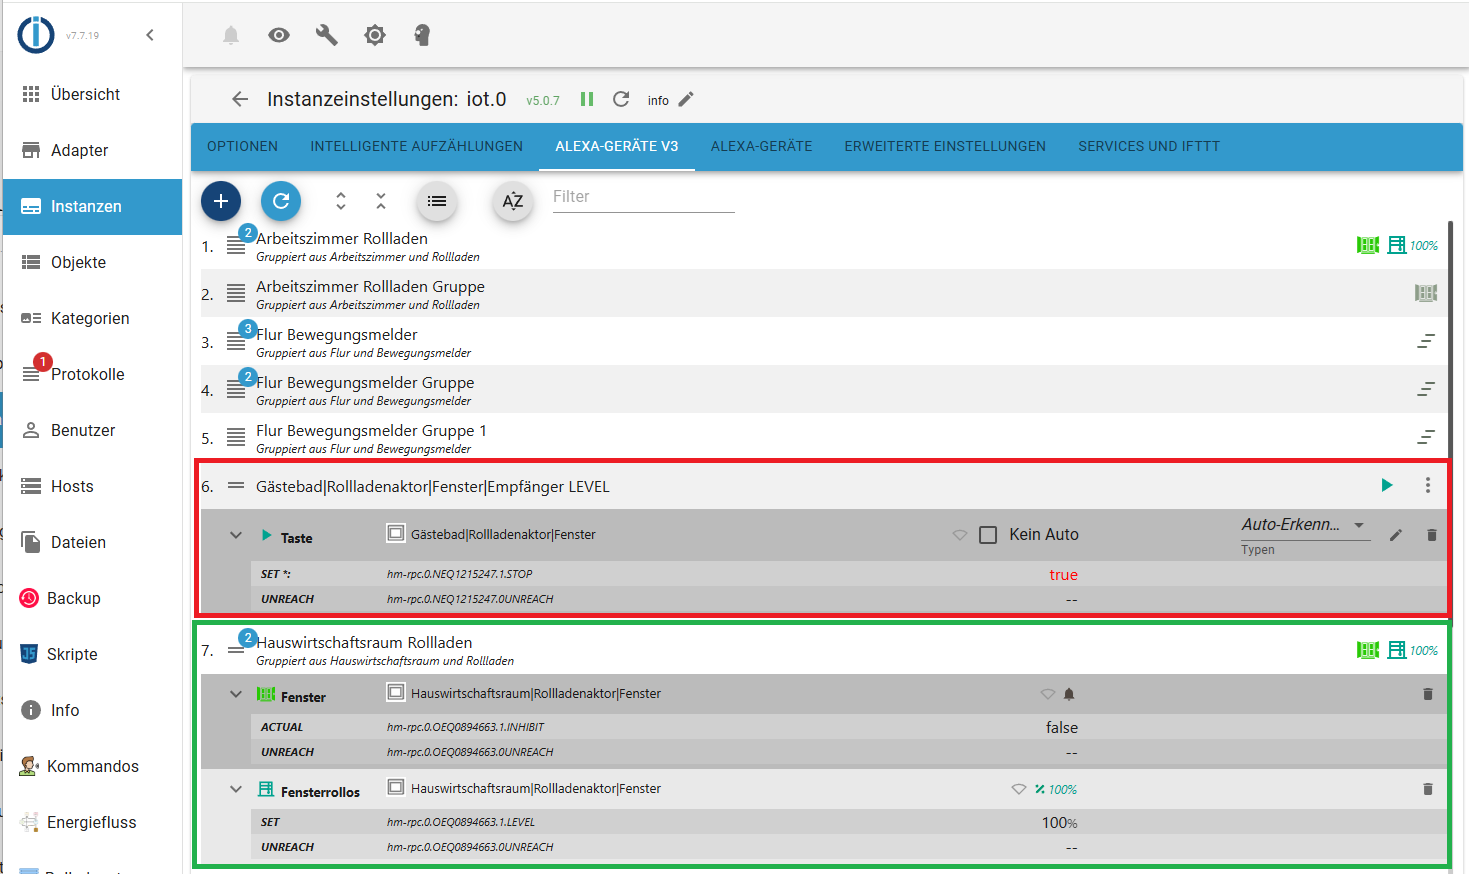Screen dimensions: 1469x874
Task: Collapse the Fenster section chevron
Action: click(x=236, y=694)
